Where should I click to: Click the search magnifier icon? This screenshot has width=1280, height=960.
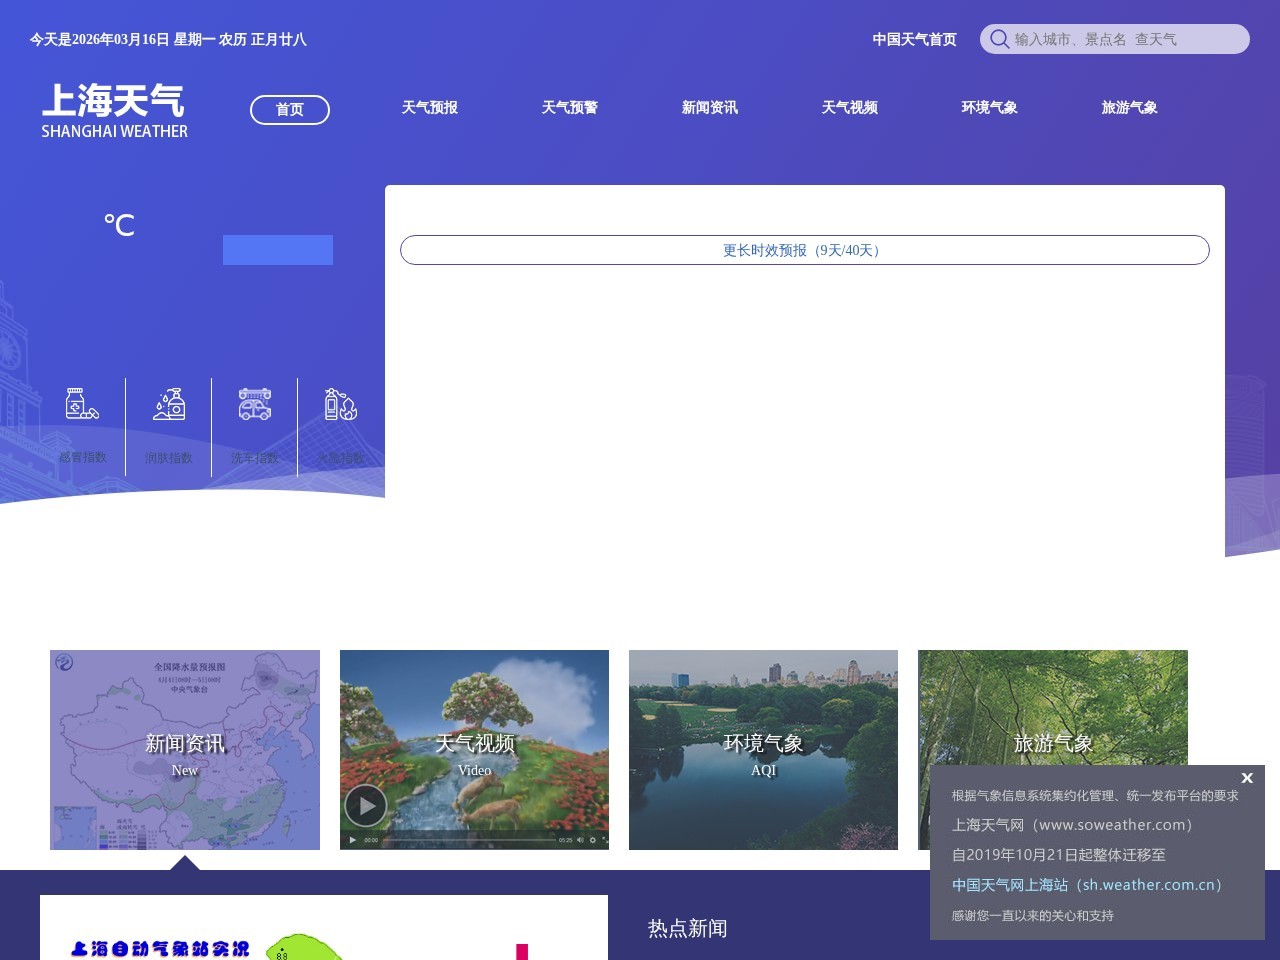999,39
